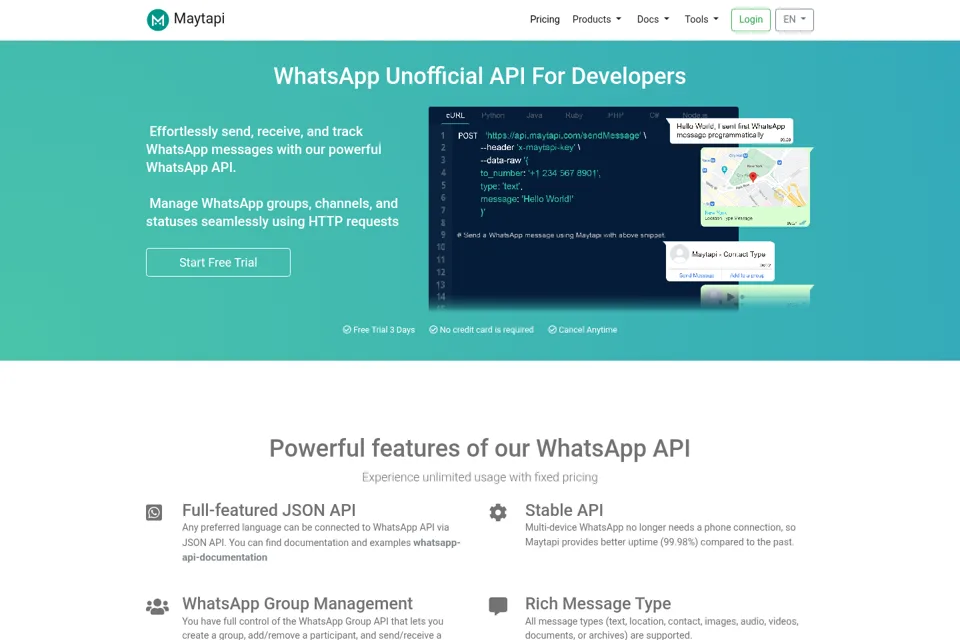This screenshot has height=640, width=960.
Task: Expand the Docs dropdown menu
Action: 653,20
